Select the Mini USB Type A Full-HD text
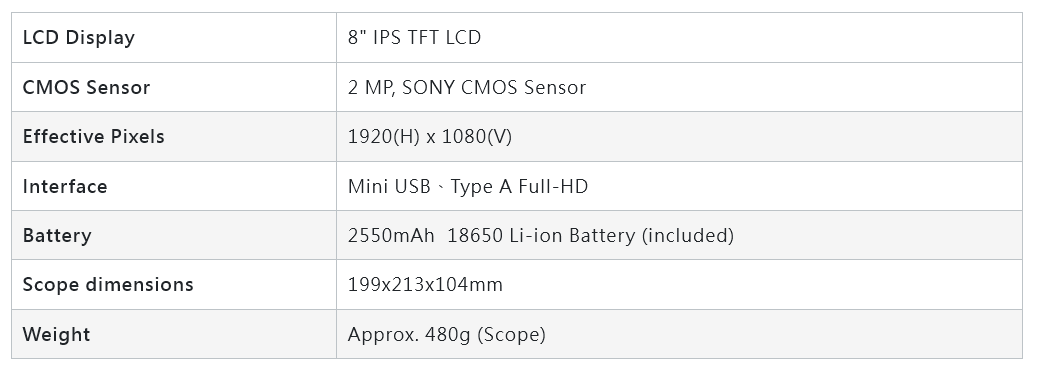Screen dimensions: 1039x373 point(468,187)
